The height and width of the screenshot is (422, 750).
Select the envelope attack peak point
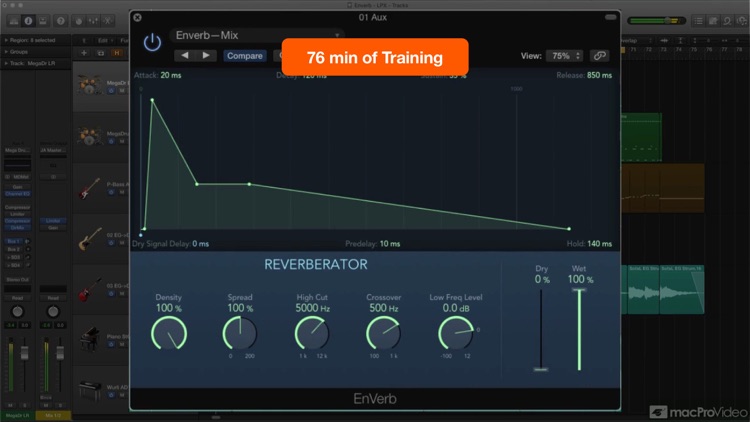pyautogui.click(x=152, y=100)
